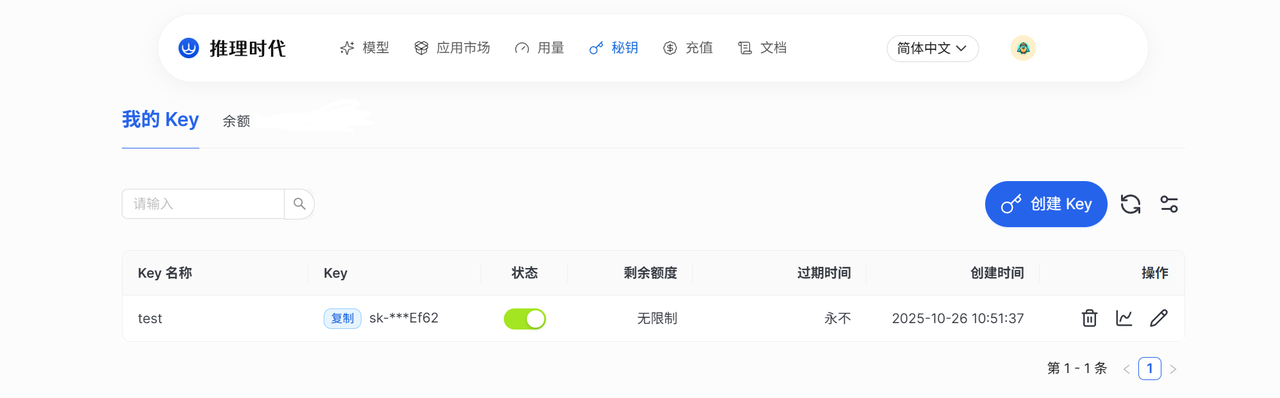Viewport: 1280px width, 398px height.
Task: Click the sk-***Ef62 key text
Action: click(404, 318)
